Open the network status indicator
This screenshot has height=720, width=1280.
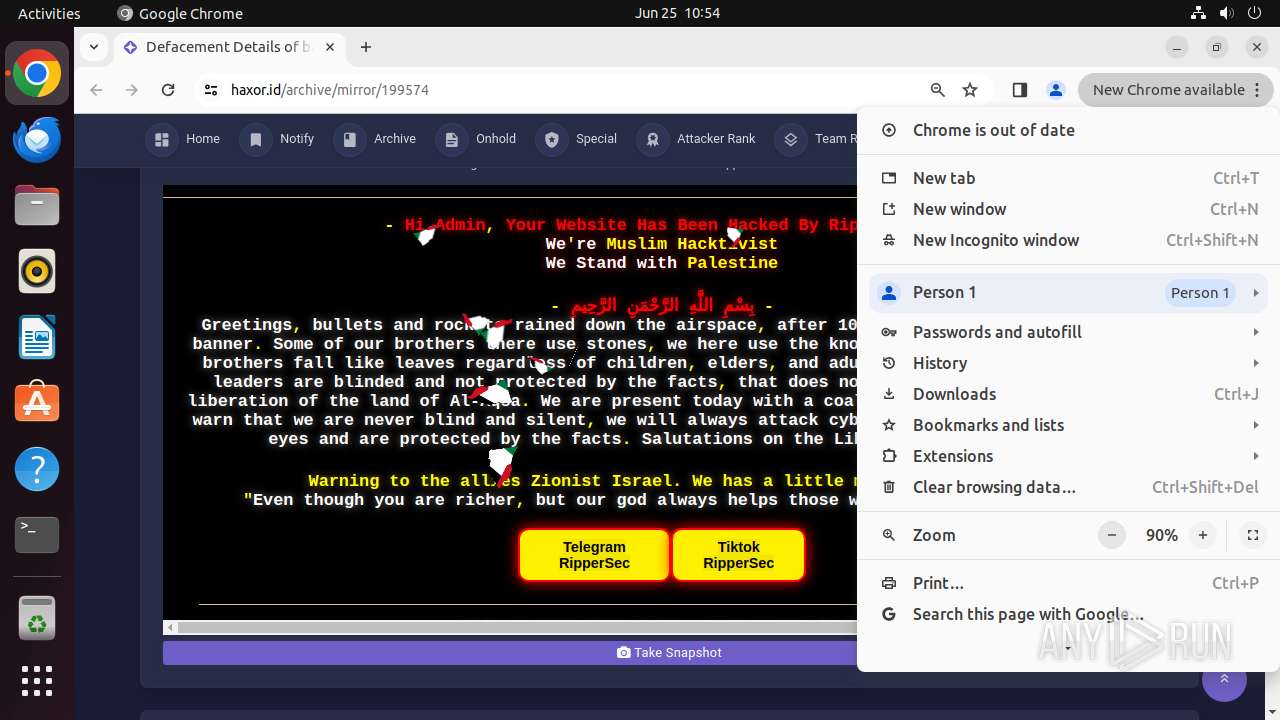coord(1198,13)
